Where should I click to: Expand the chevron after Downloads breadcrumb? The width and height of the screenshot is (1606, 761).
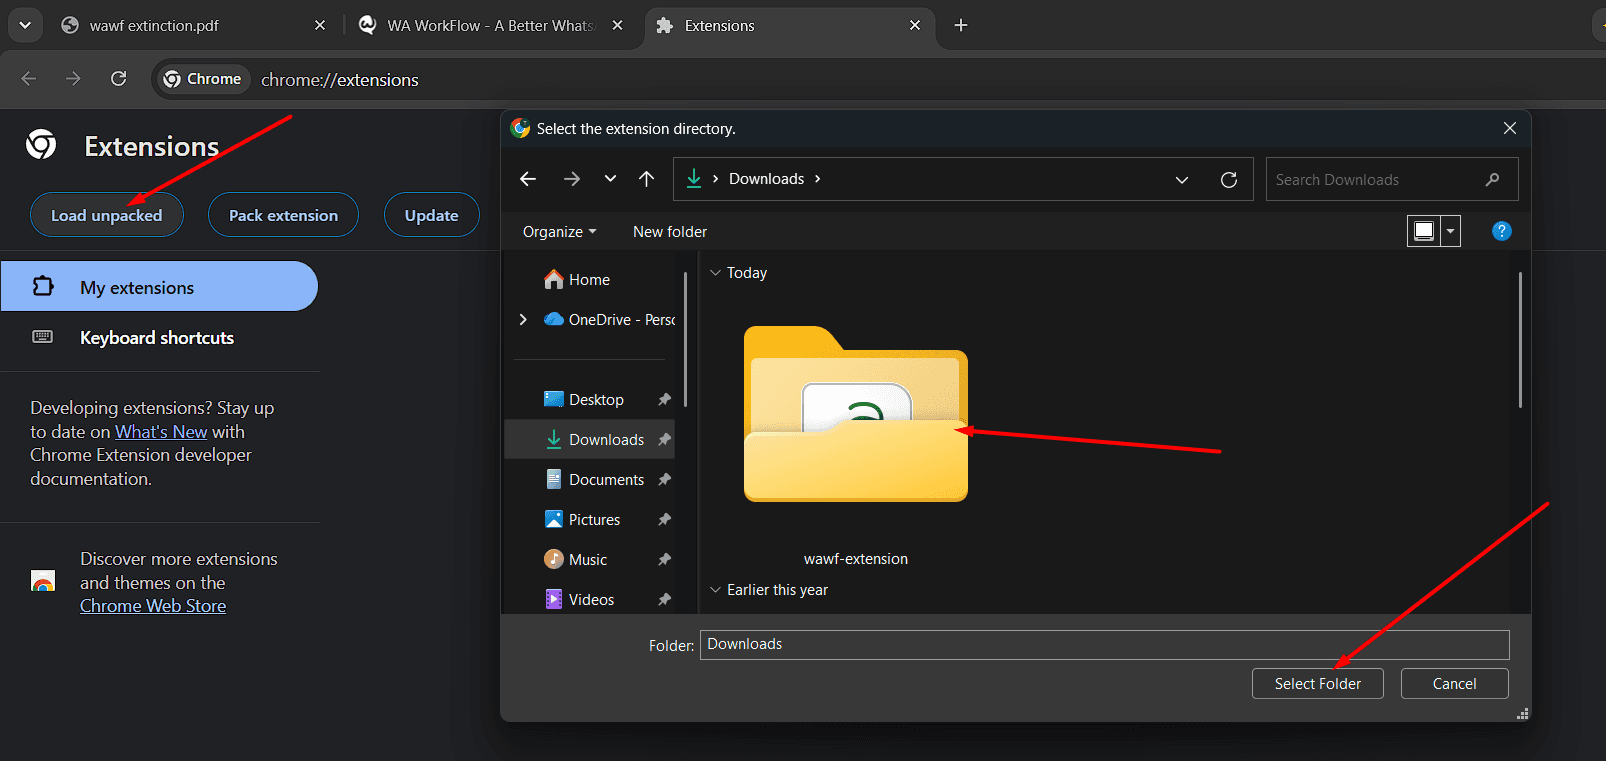tap(818, 179)
